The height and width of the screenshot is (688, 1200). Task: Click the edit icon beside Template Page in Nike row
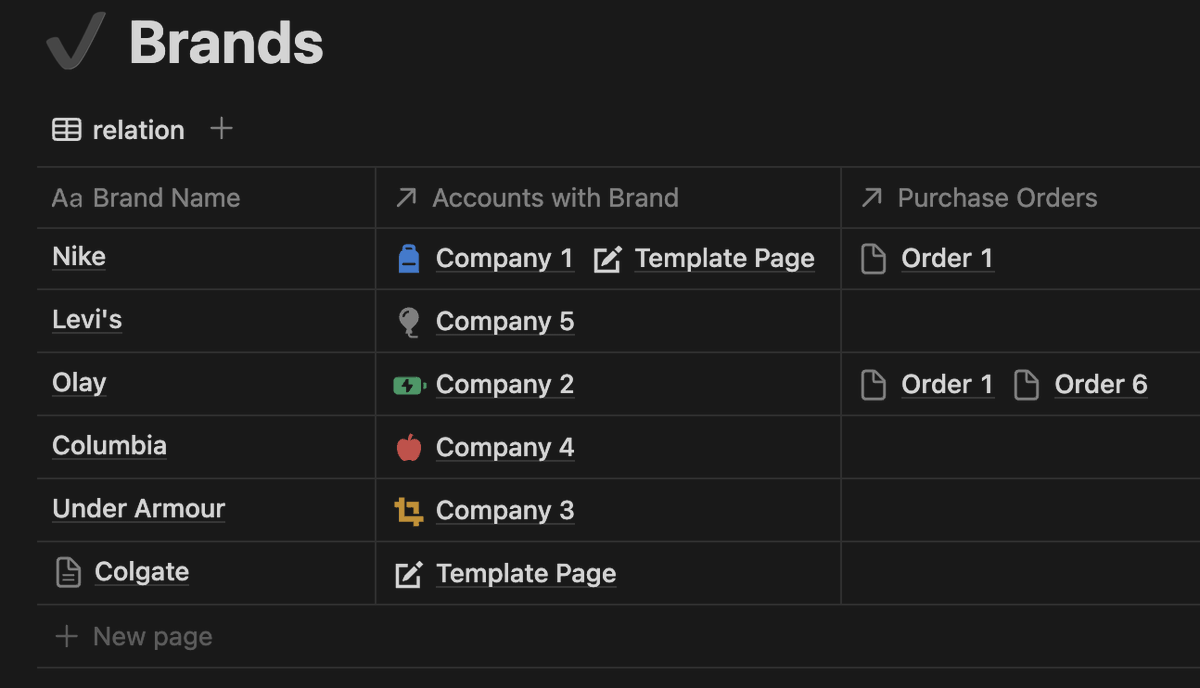(x=607, y=260)
